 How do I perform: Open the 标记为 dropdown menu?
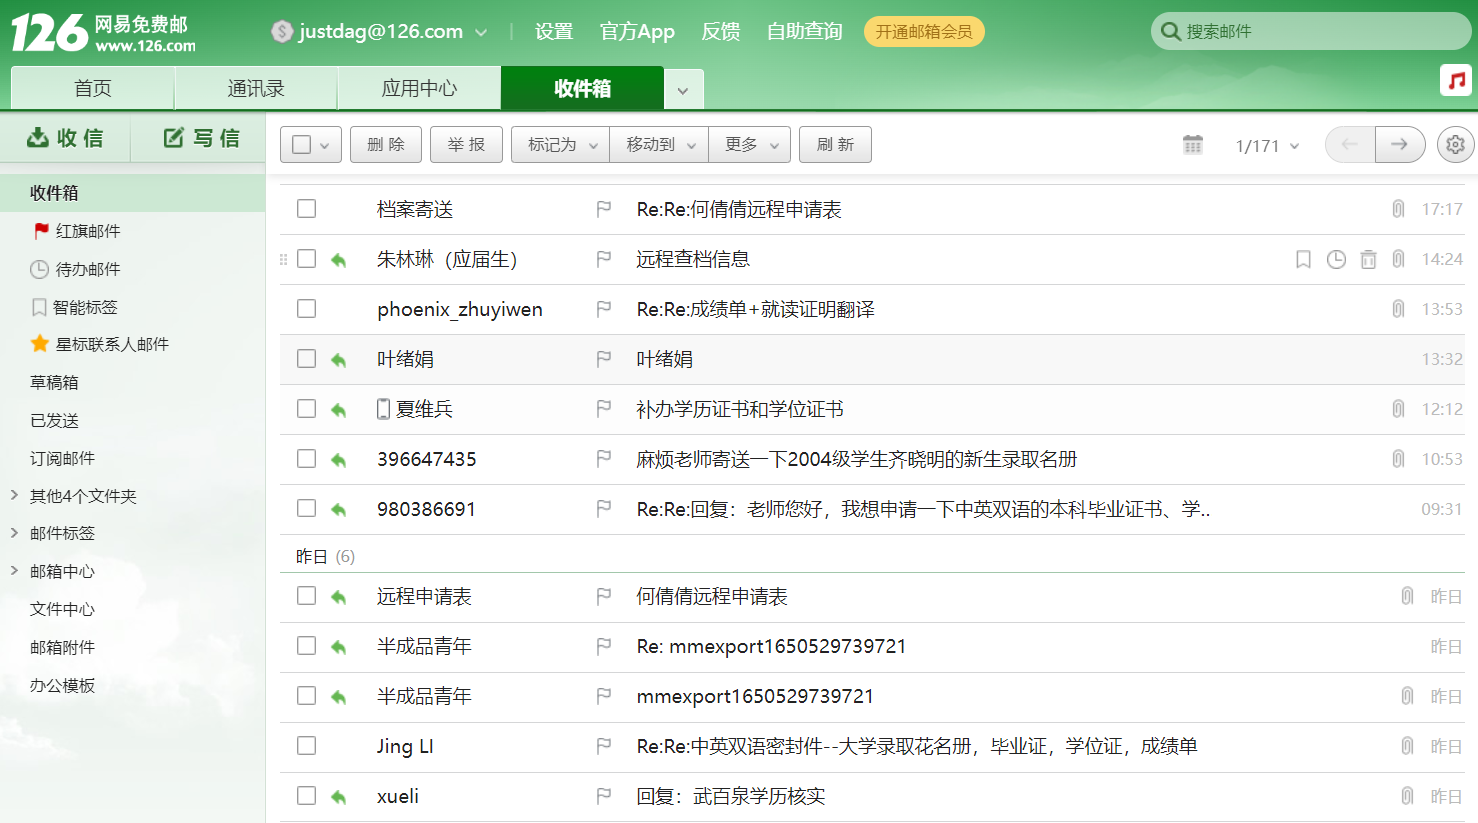(x=559, y=144)
